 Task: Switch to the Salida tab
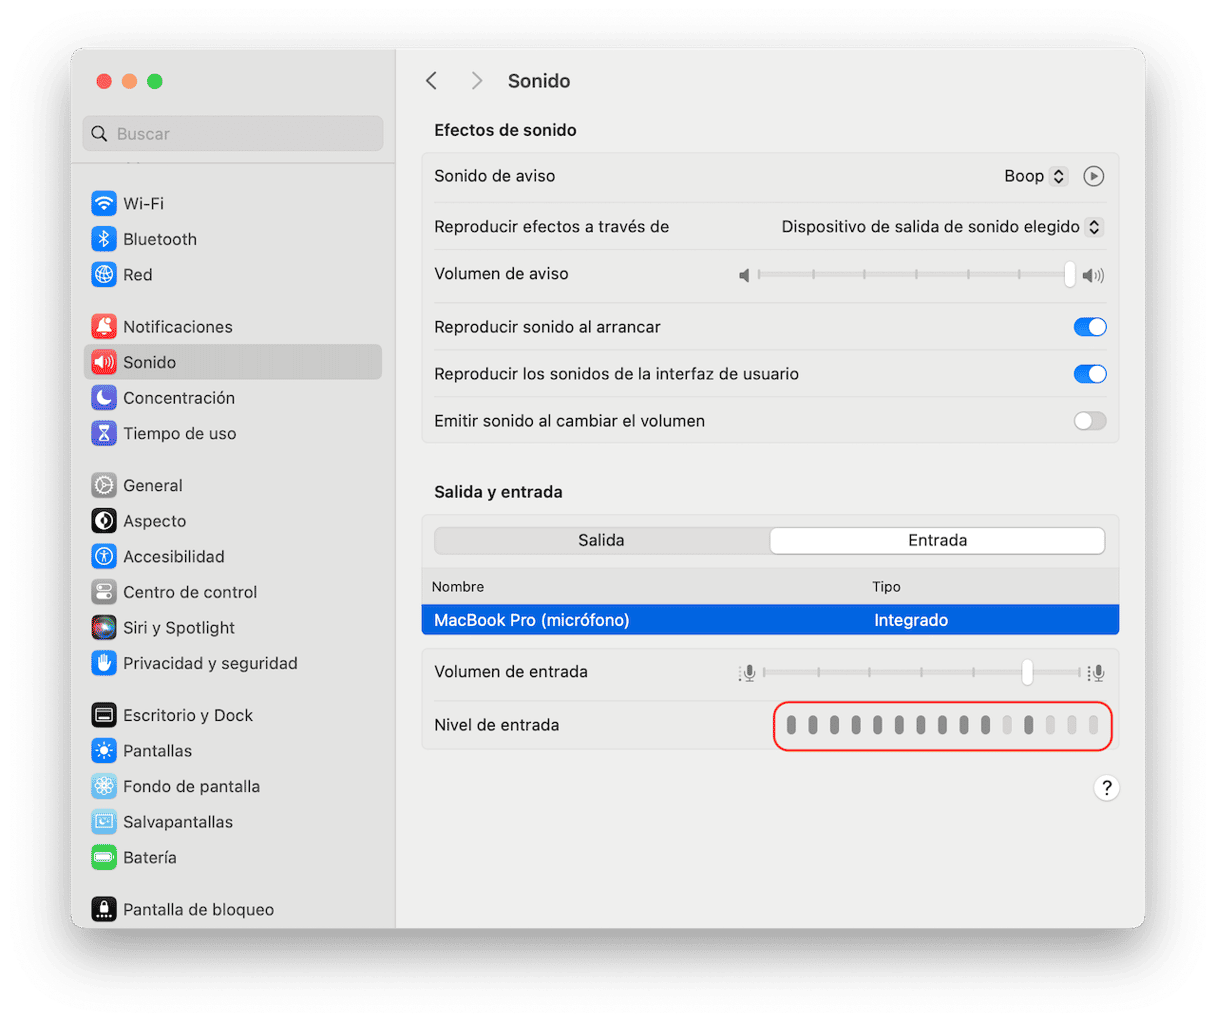601,540
